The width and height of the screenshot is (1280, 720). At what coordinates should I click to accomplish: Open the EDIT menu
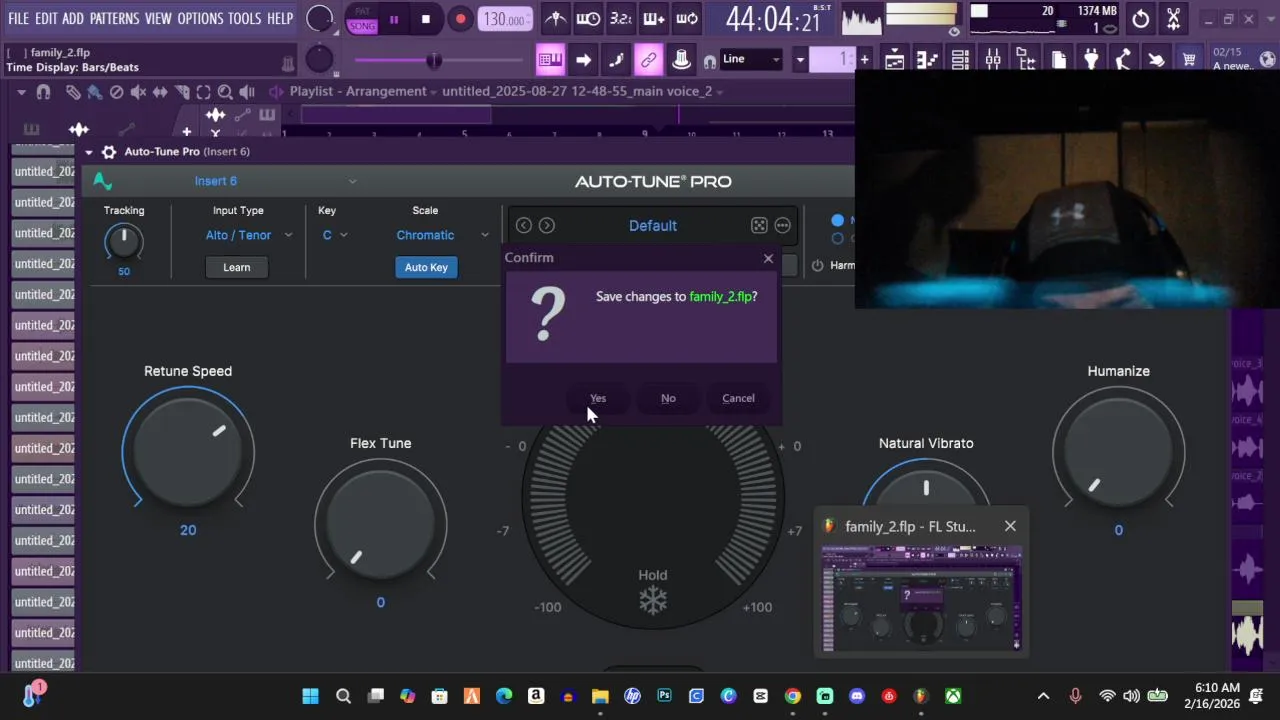[x=46, y=19]
